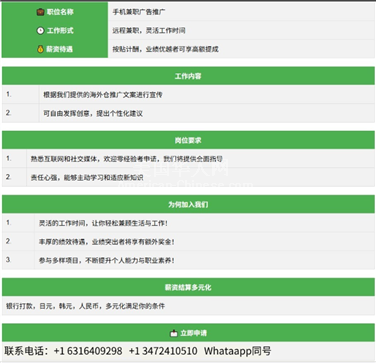Screen dimensions: 376x363
Task: Select the 岗位要求 section header
Action: [x=188, y=140]
